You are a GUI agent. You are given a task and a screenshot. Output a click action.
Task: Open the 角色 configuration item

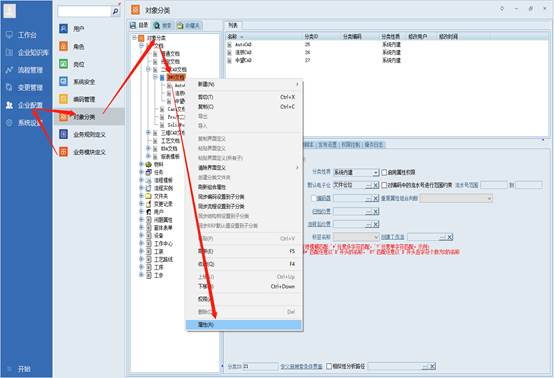click(78, 47)
